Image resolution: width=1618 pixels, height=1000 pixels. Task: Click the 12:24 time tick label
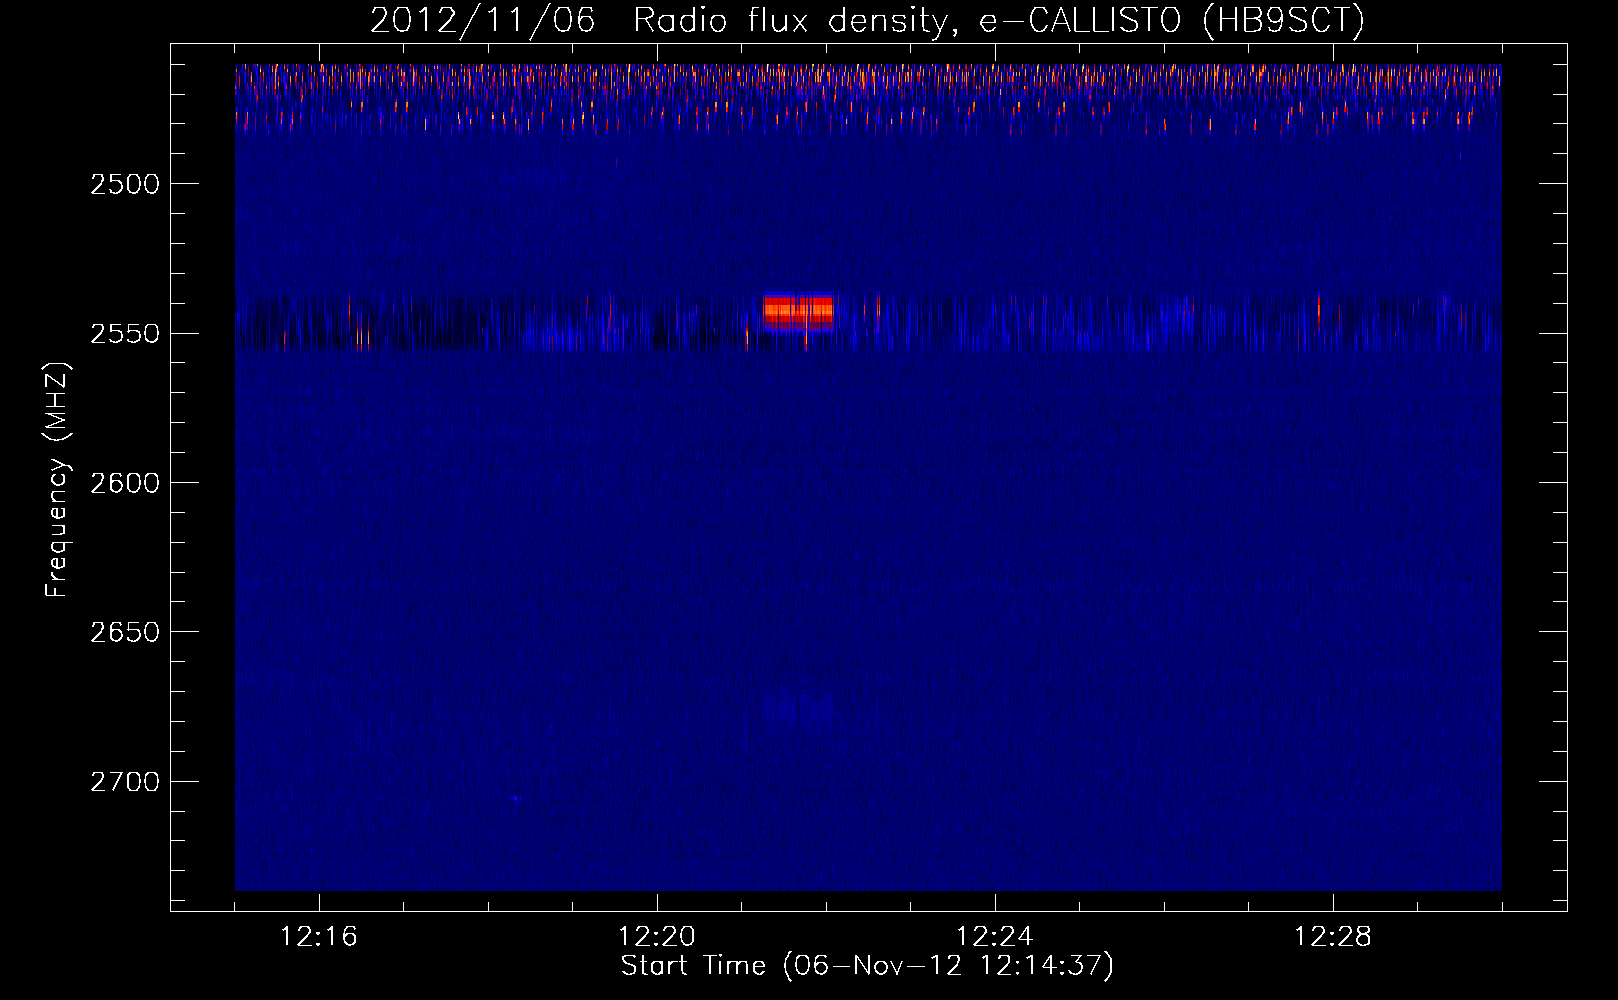[x=995, y=937]
